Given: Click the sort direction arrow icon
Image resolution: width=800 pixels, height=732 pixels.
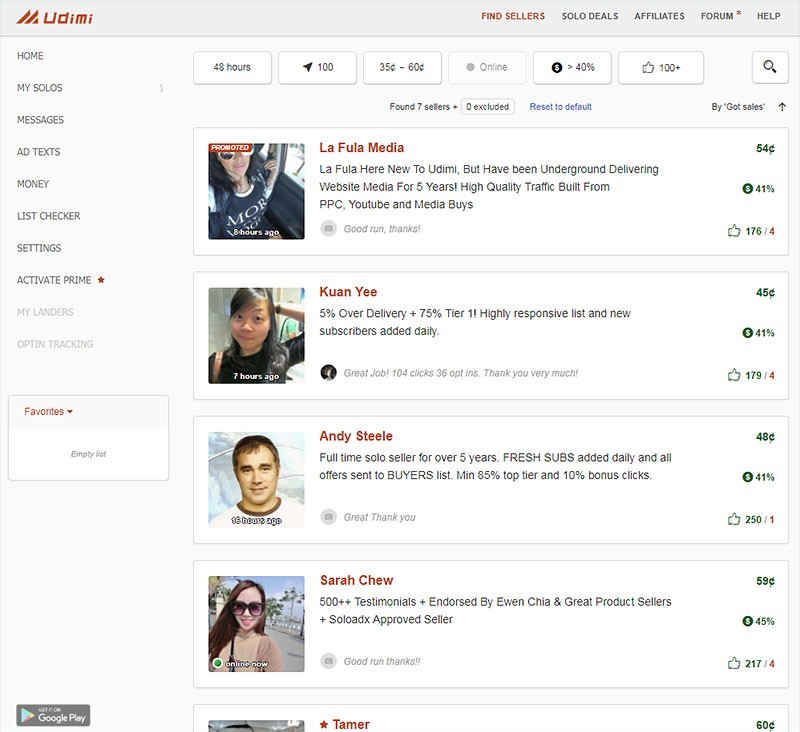Looking at the screenshot, I should (782, 107).
